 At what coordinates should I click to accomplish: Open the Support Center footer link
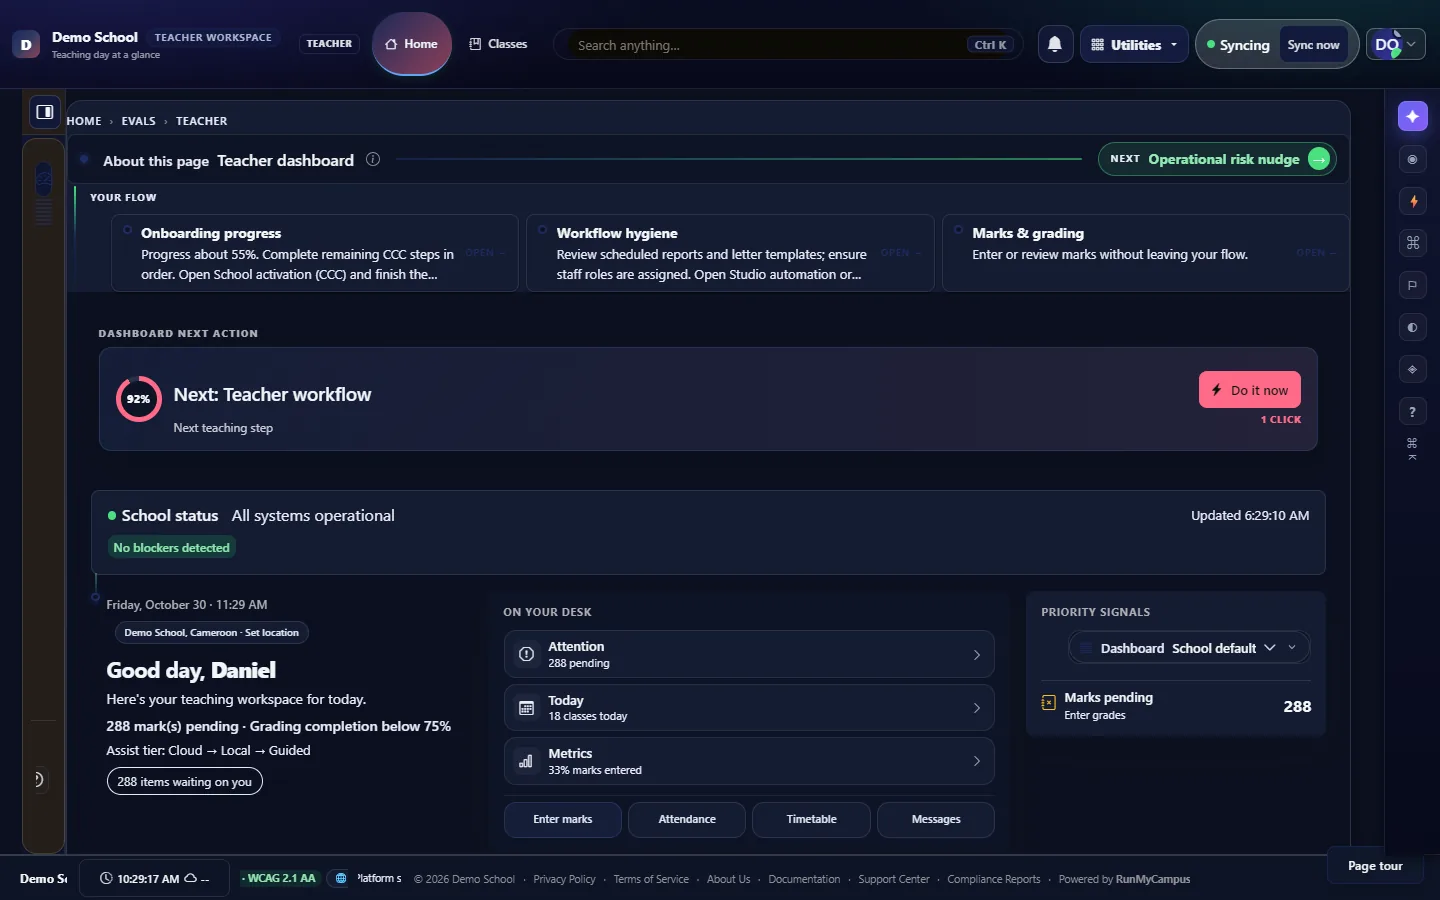click(x=894, y=879)
